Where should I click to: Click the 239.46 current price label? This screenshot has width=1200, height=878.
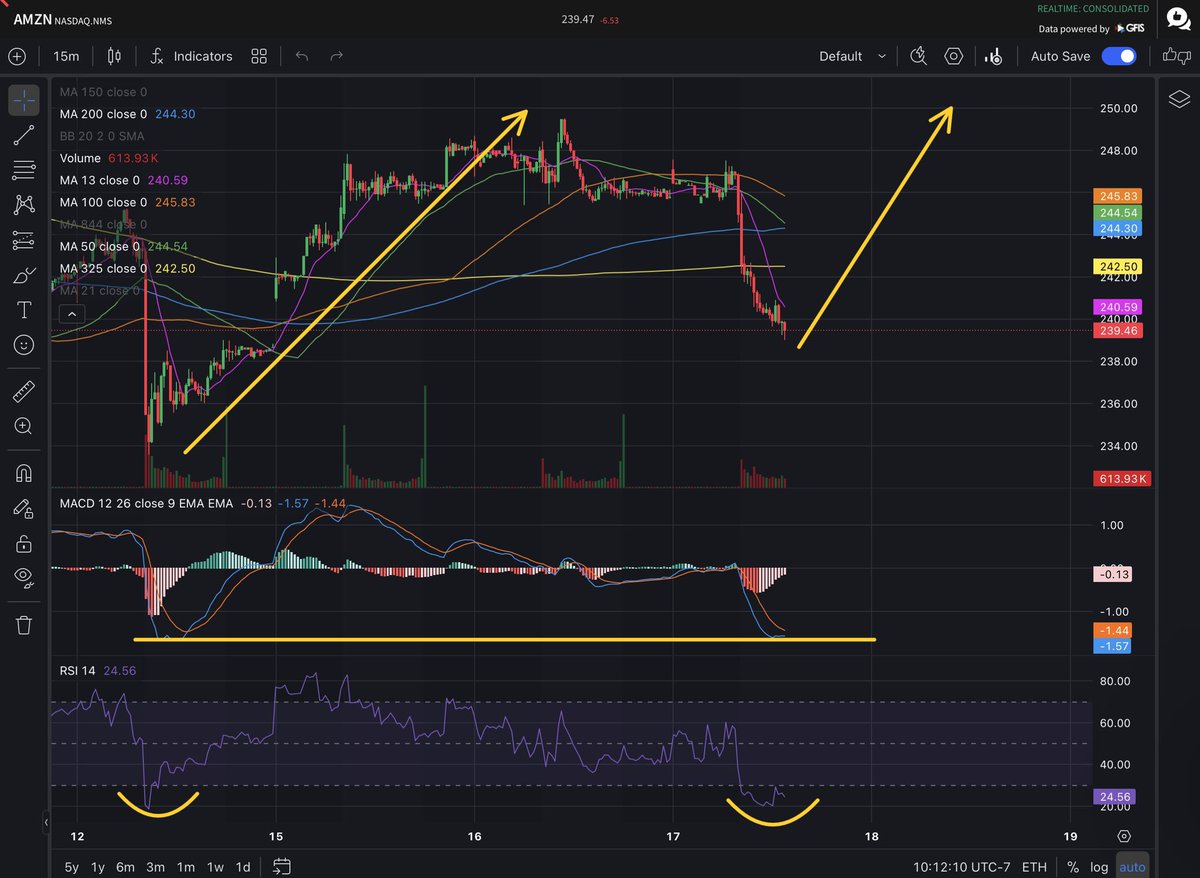(x=1118, y=330)
